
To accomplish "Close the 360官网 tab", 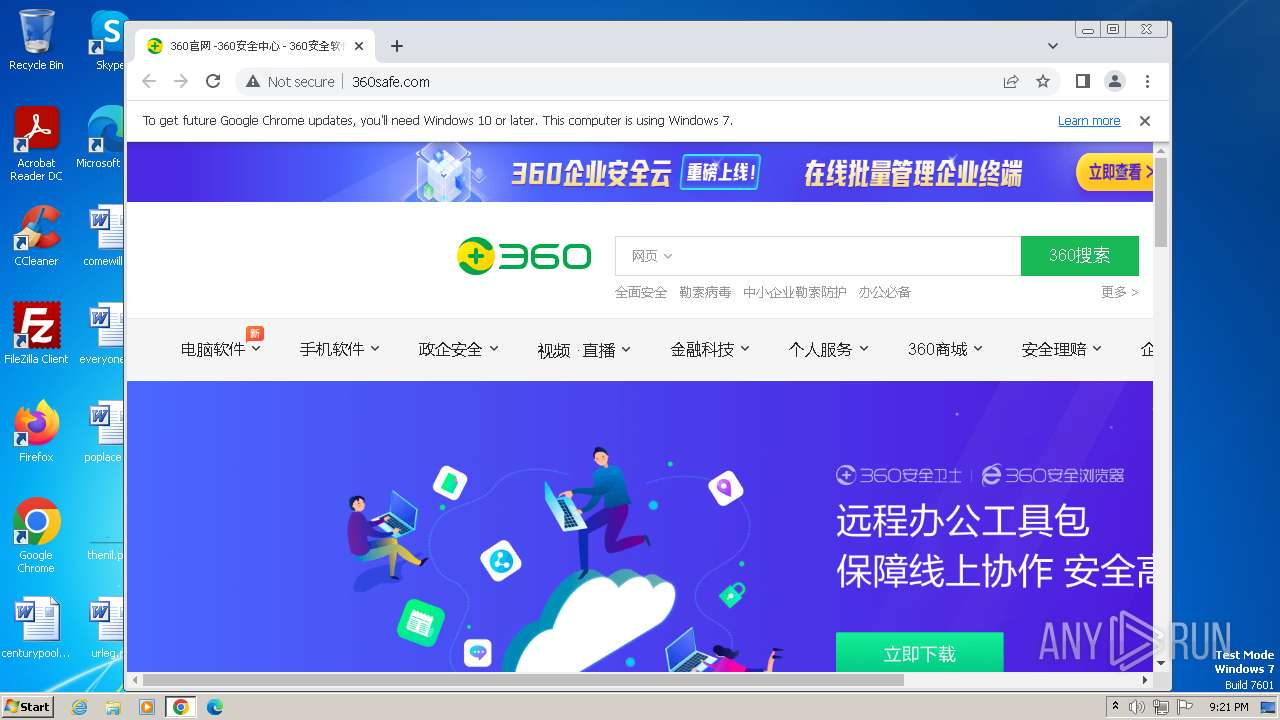I will tap(359, 46).
